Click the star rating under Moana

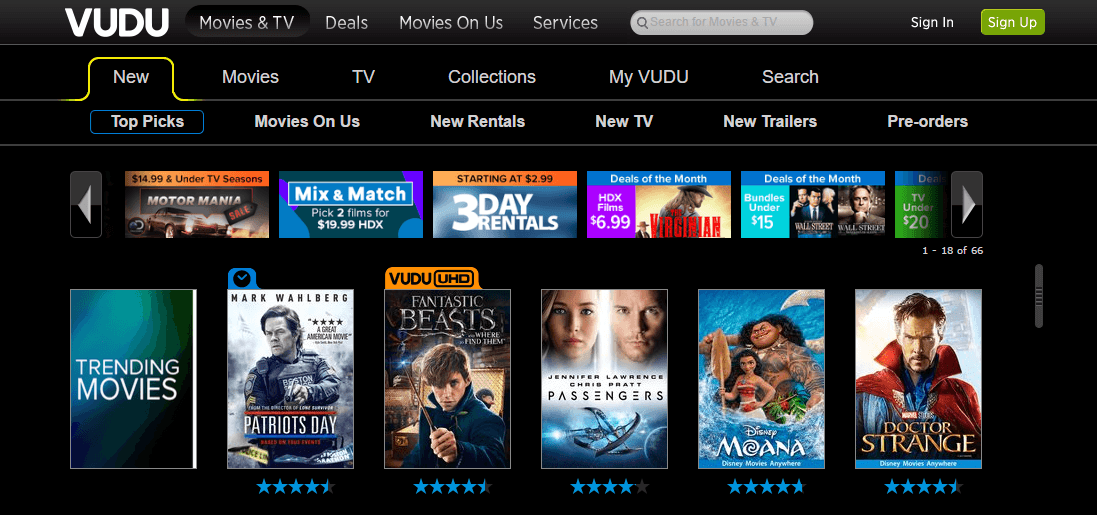click(x=766, y=486)
